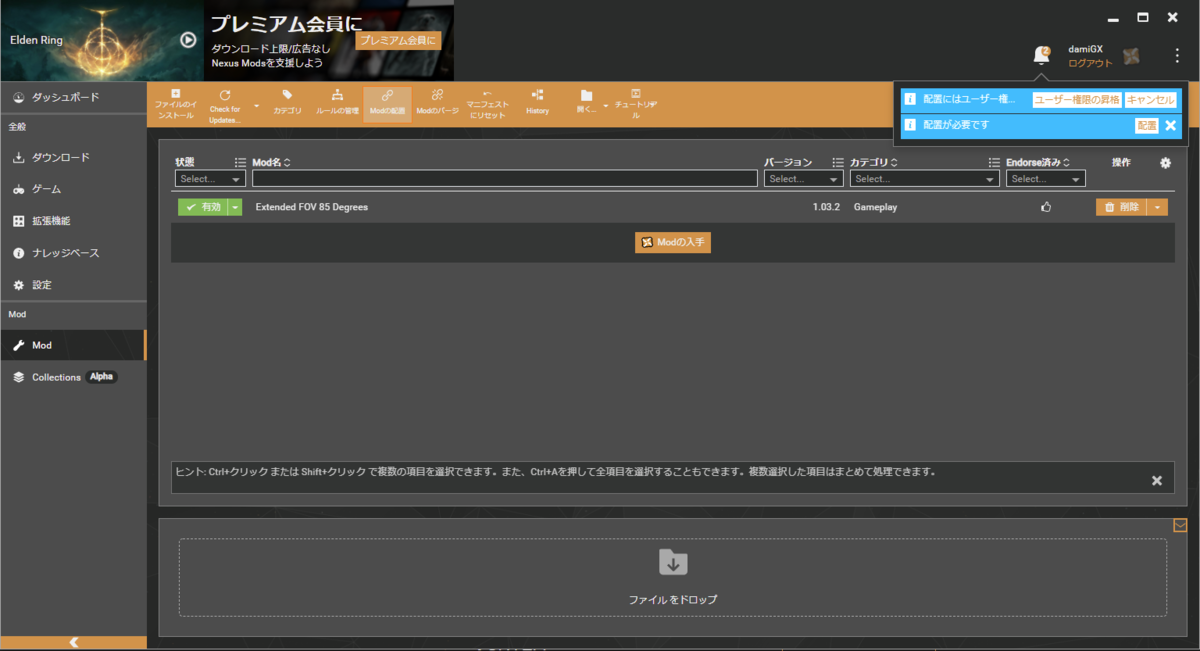Screen dimensions: 1200x651
Task: Select Mod page in sidebar
Action: (73, 345)
